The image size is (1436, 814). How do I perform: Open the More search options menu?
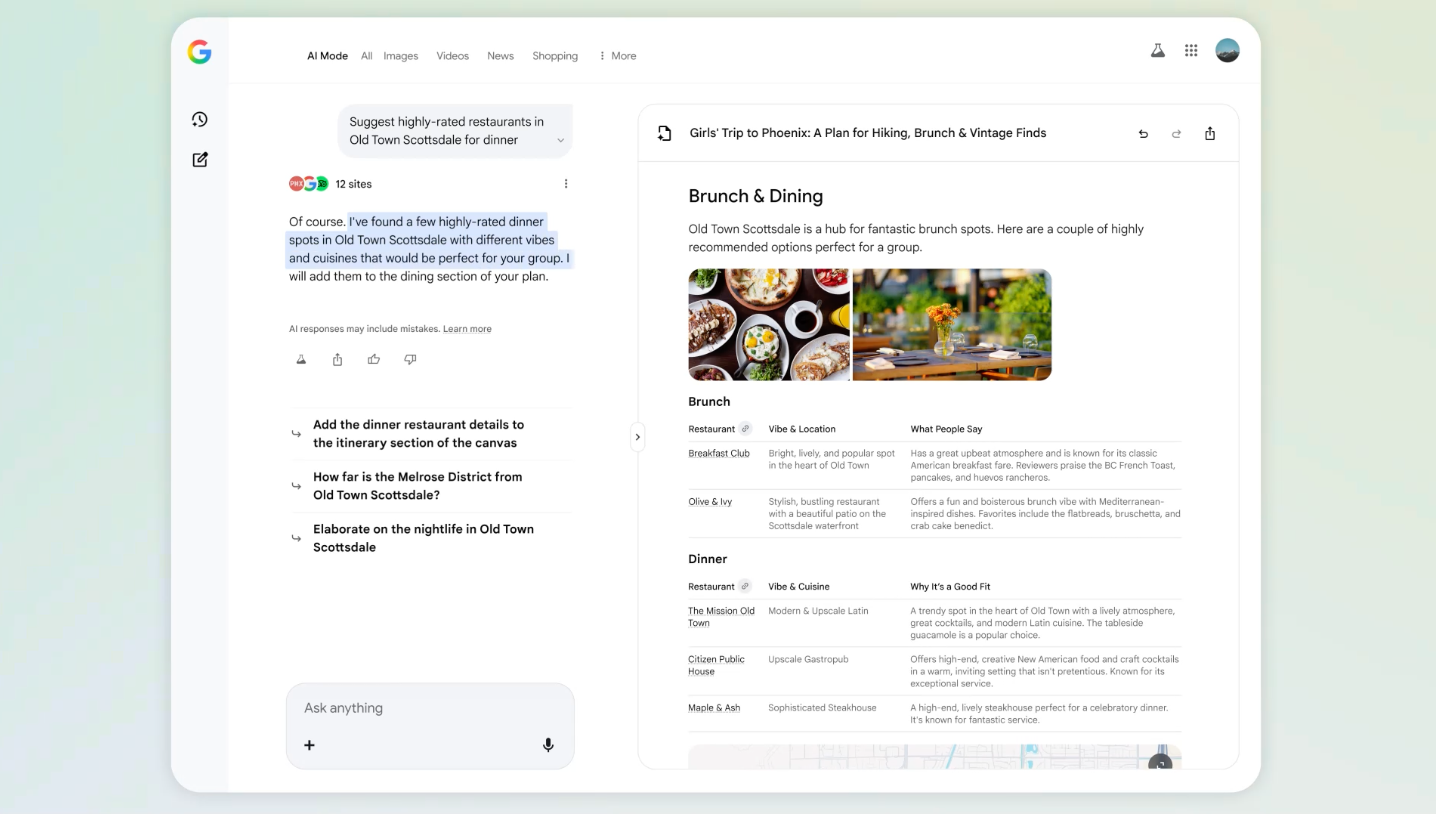click(617, 55)
